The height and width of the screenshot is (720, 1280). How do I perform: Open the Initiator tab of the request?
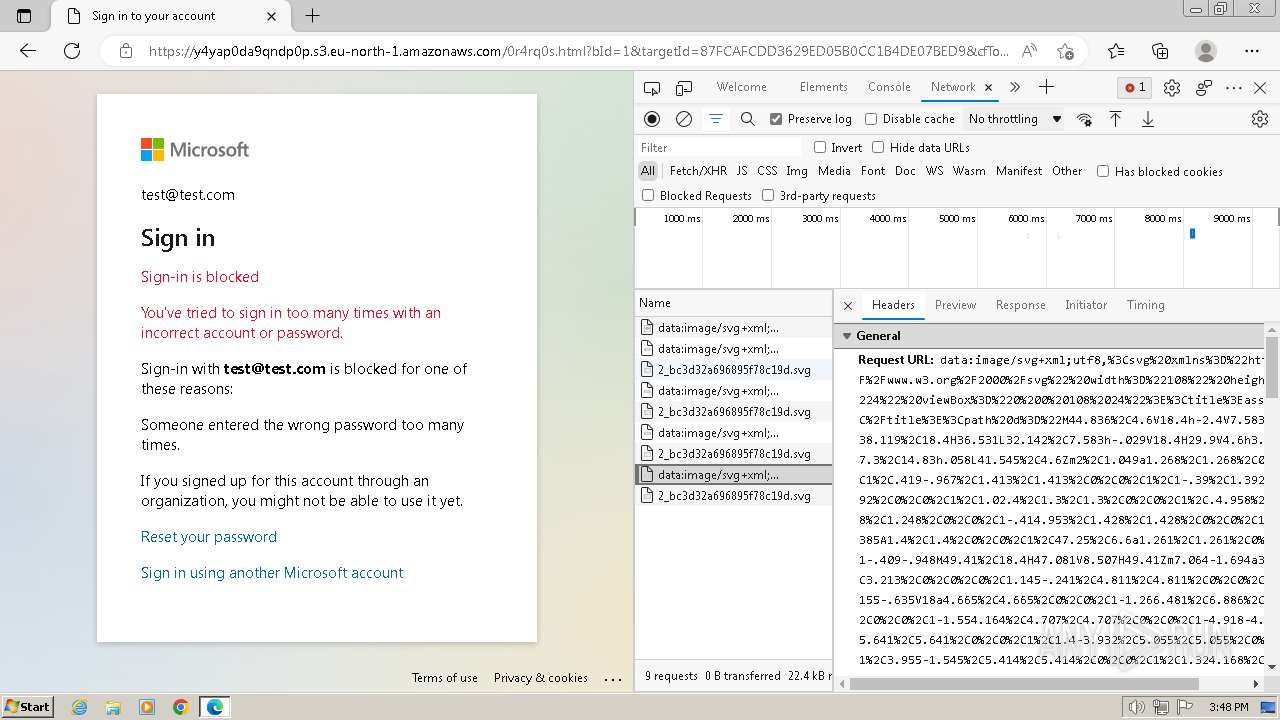pyautogui.click(x=1086, y=305)
